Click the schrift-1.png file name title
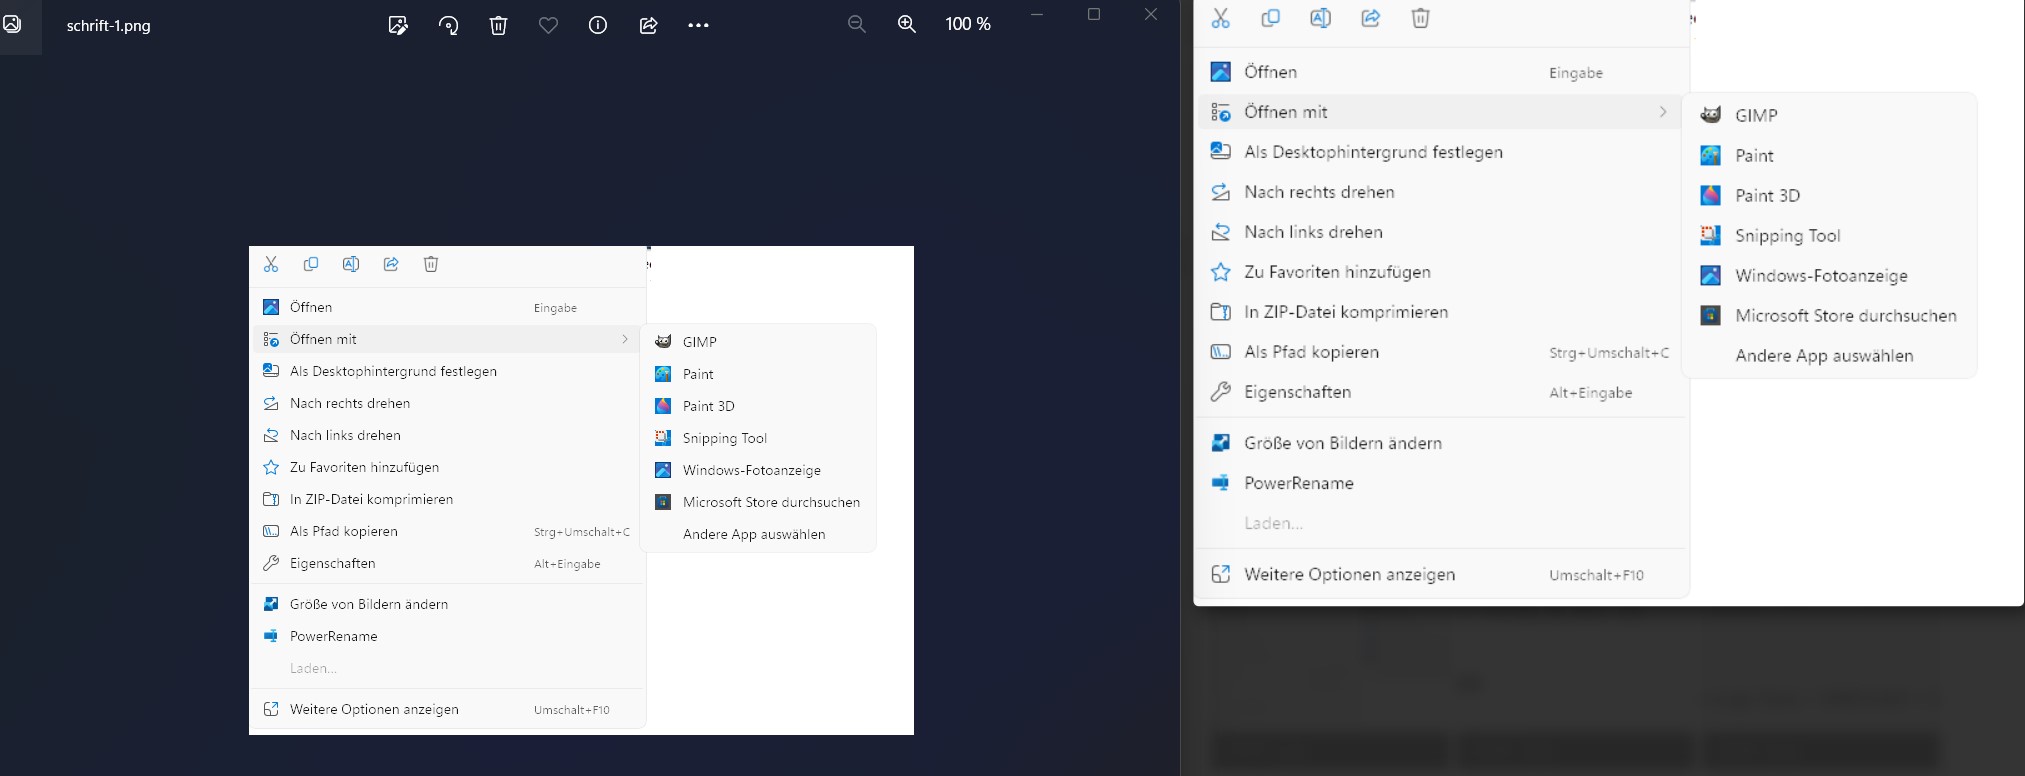Image resolution: width=2025 pixels, height=776 pixels. (x=109, y=26)
